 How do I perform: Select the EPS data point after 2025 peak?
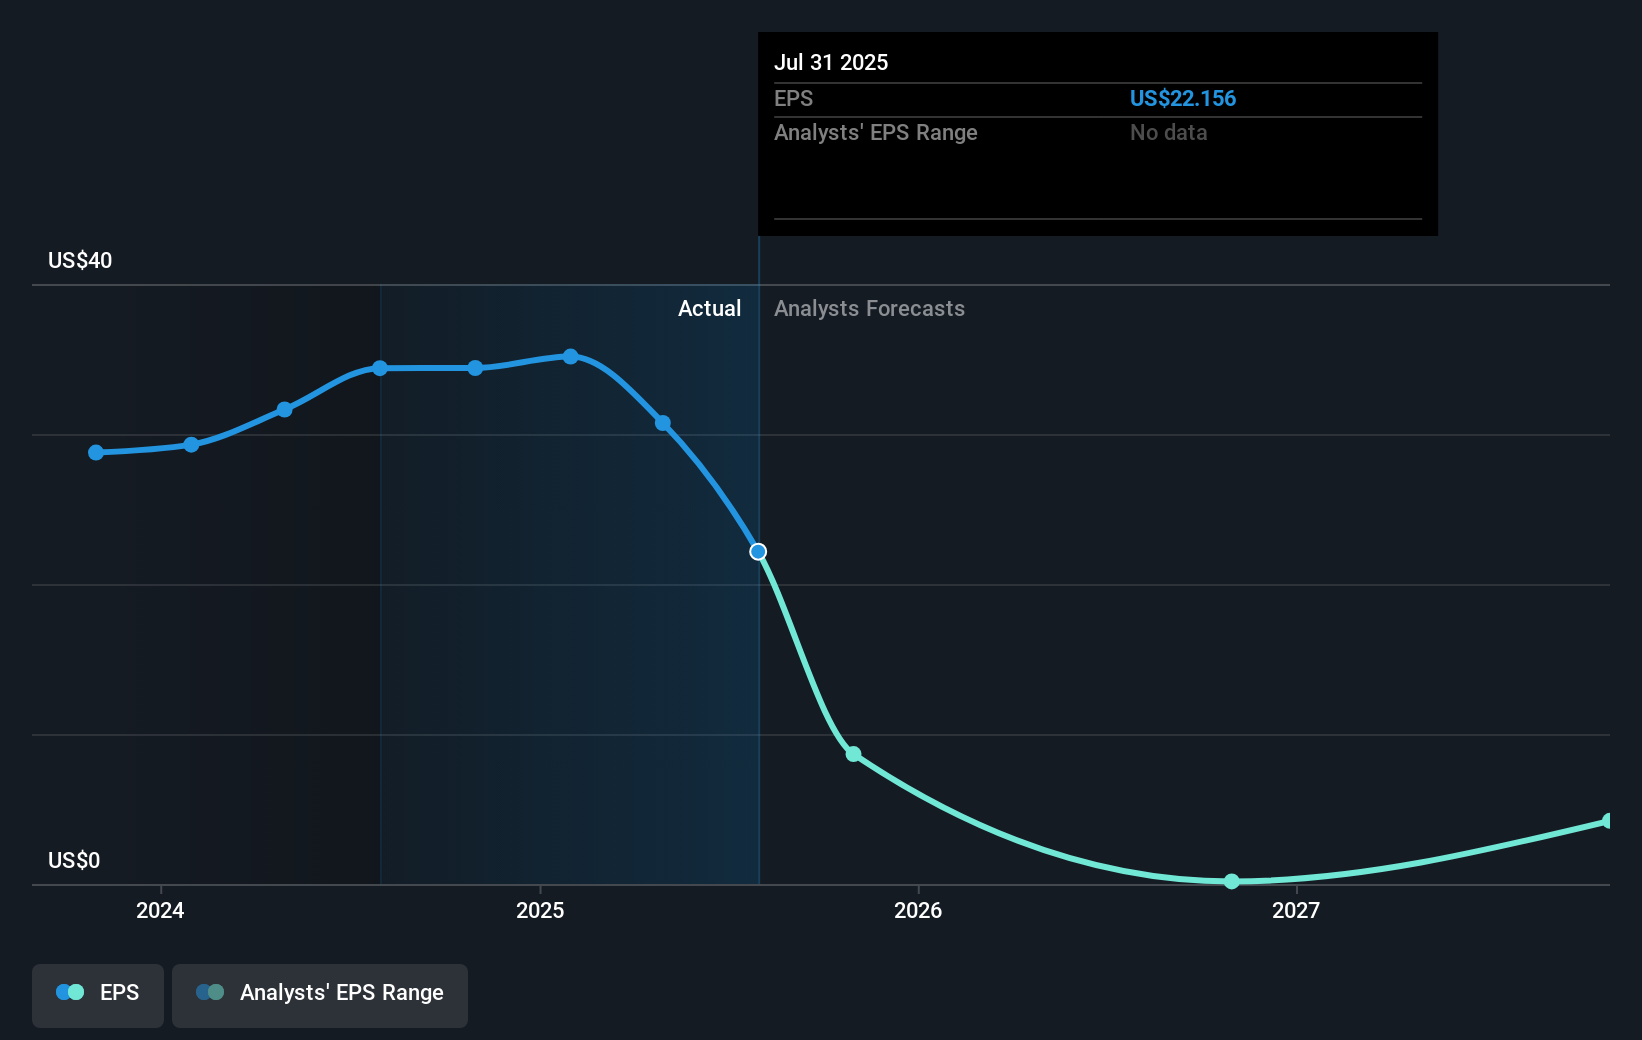pyautogui.click(x=663, y=423)
